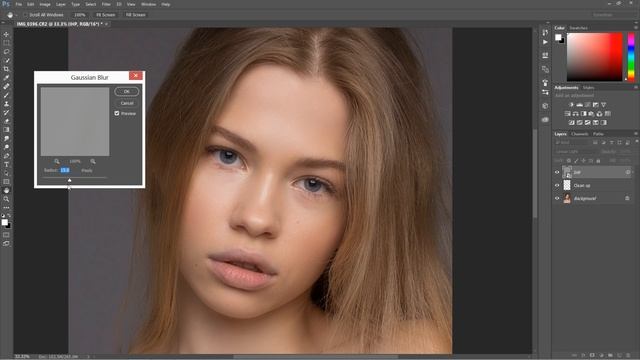Hide the Background layer
Screen dimensions: 640x360
[x=557, y=198]
